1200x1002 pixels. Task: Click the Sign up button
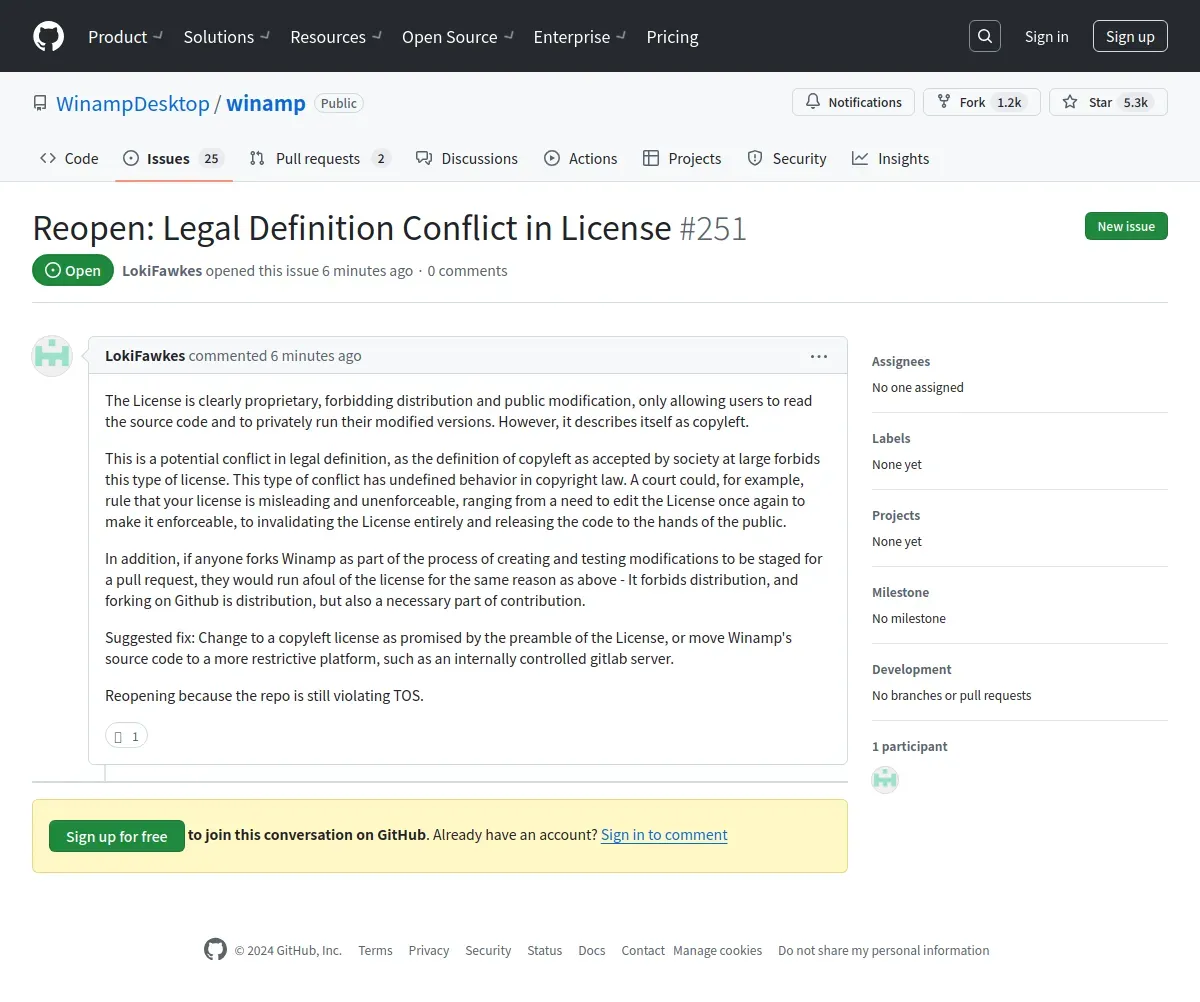(x=1130, y=36)
